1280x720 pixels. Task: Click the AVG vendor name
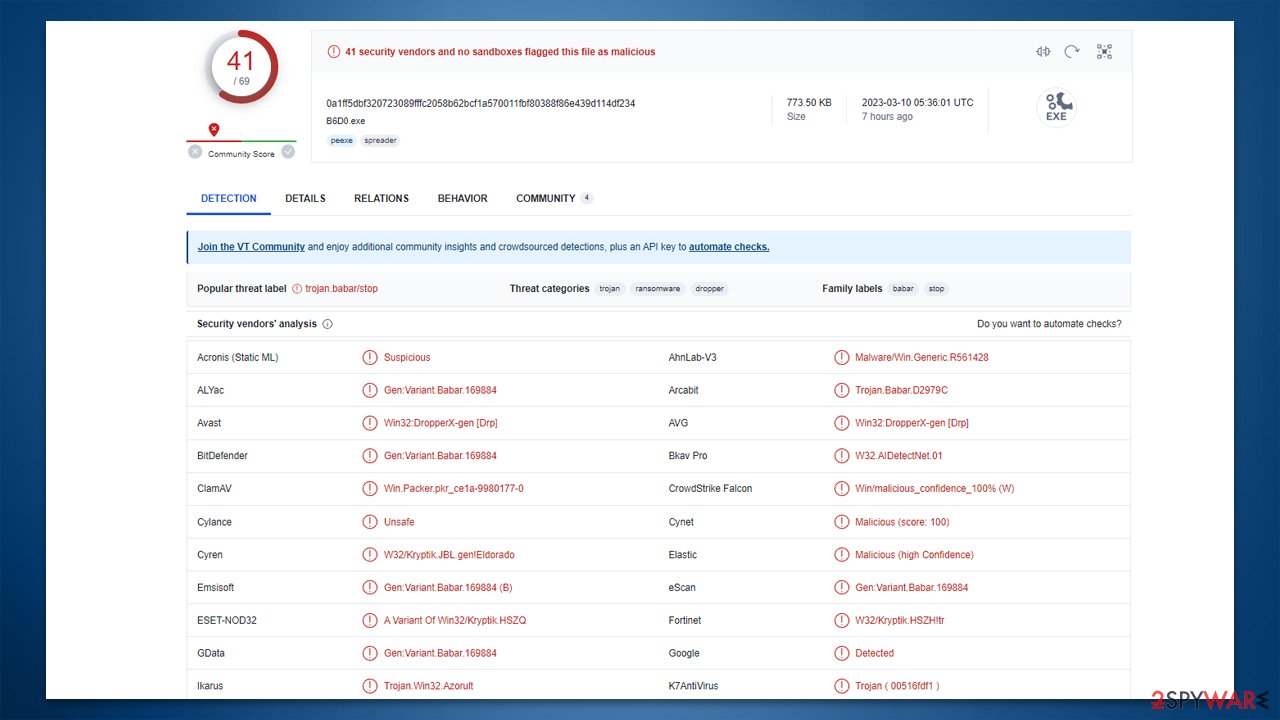coord(678,423)
